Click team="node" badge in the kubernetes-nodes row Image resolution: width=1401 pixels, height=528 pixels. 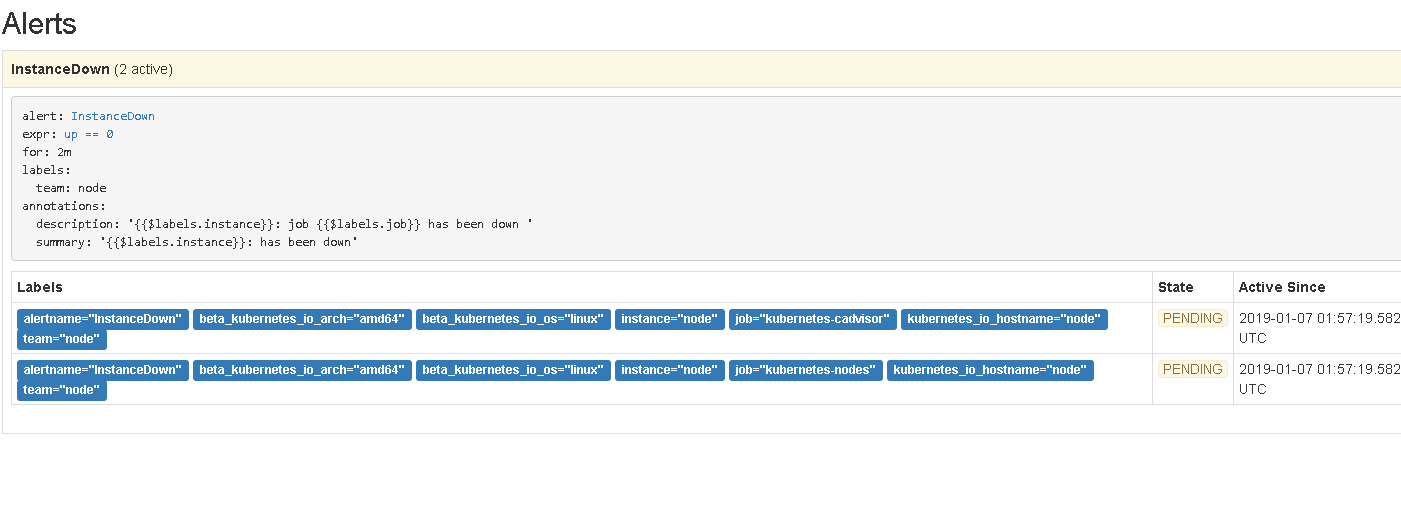[62, 390]
